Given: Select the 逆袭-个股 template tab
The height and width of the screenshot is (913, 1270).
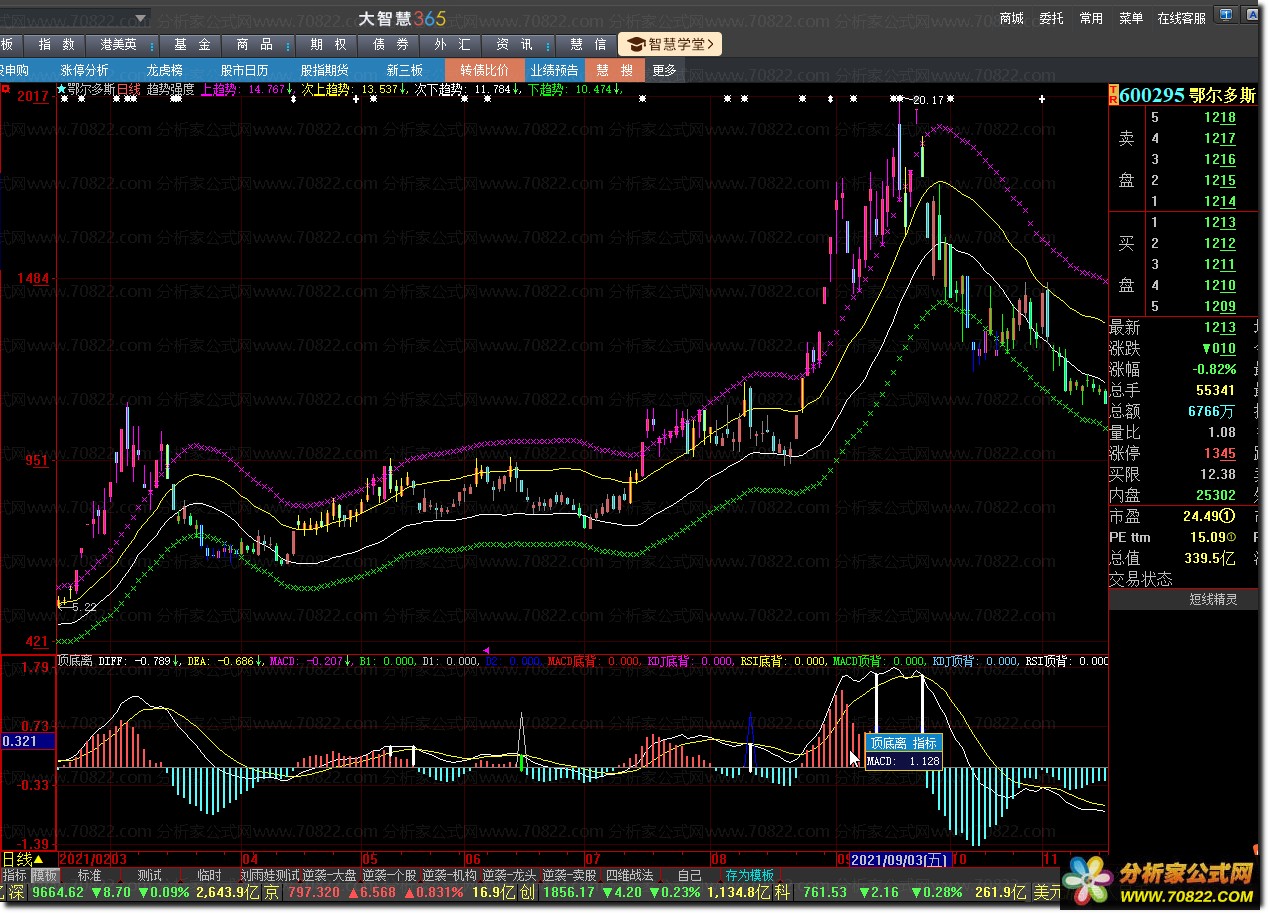Looking at the screenshot, I should 389,876.
